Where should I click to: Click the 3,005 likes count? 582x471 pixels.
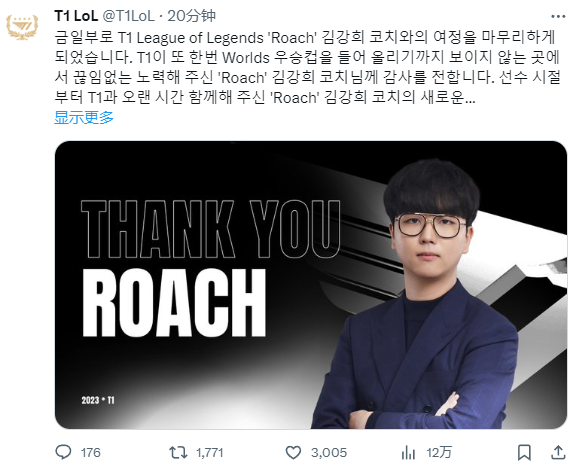329,453
